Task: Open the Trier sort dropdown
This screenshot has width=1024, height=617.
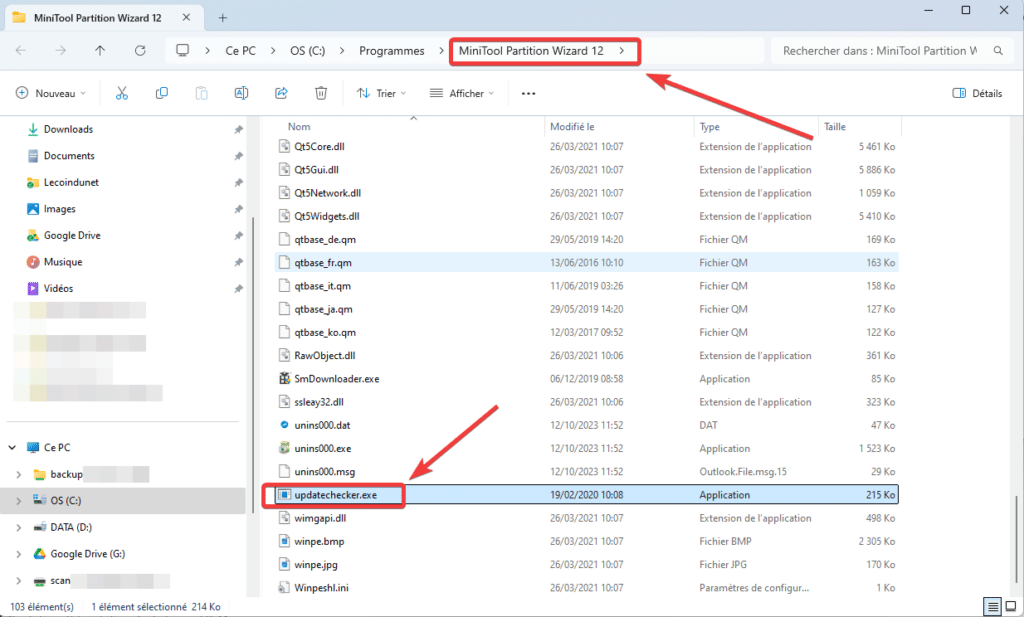Action: coord(381,93)
